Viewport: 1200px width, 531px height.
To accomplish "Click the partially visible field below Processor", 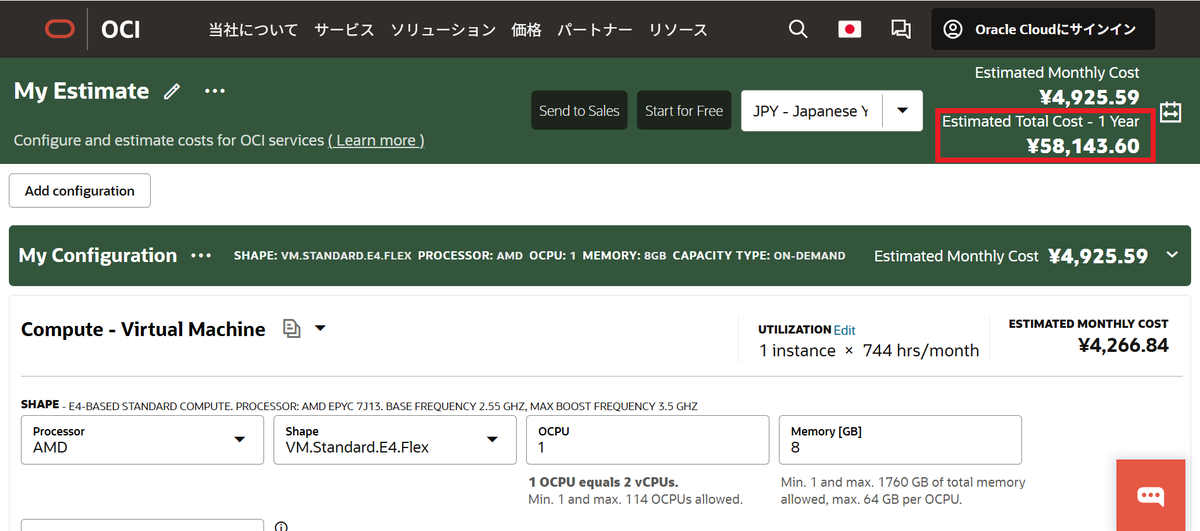I will tap(142, 525).
